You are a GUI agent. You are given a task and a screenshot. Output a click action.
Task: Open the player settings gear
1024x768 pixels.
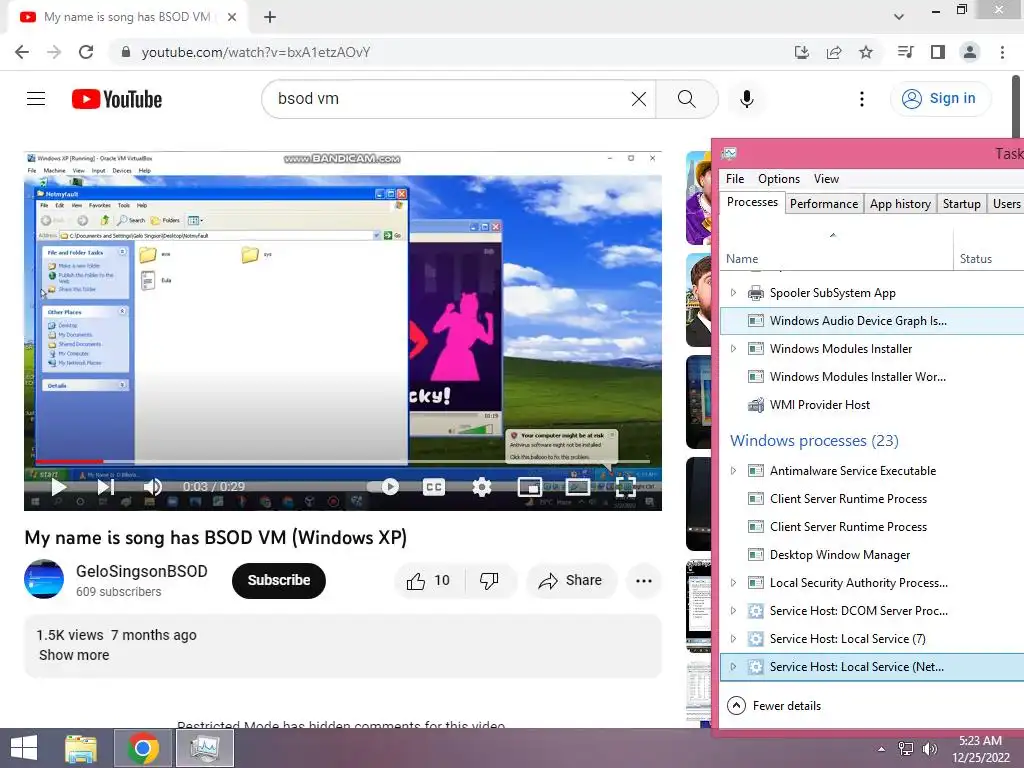[481, 487]
